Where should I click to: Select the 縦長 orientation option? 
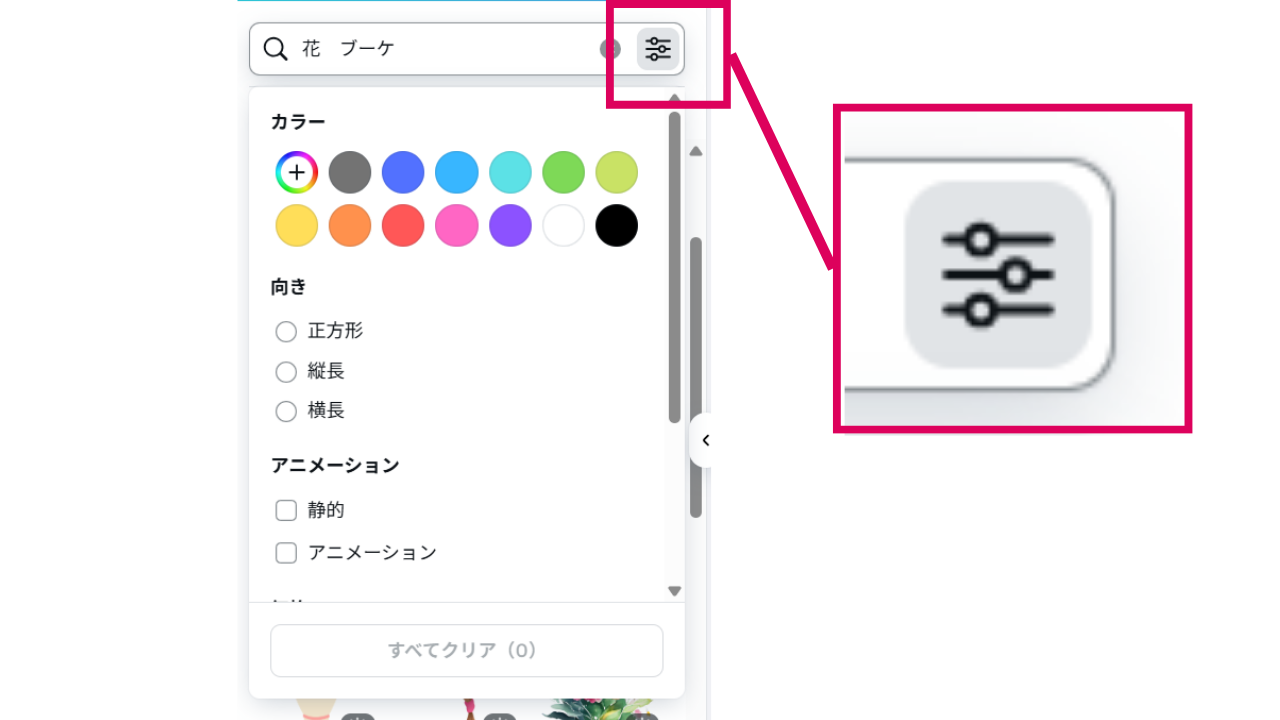click(x=286, y=372)
